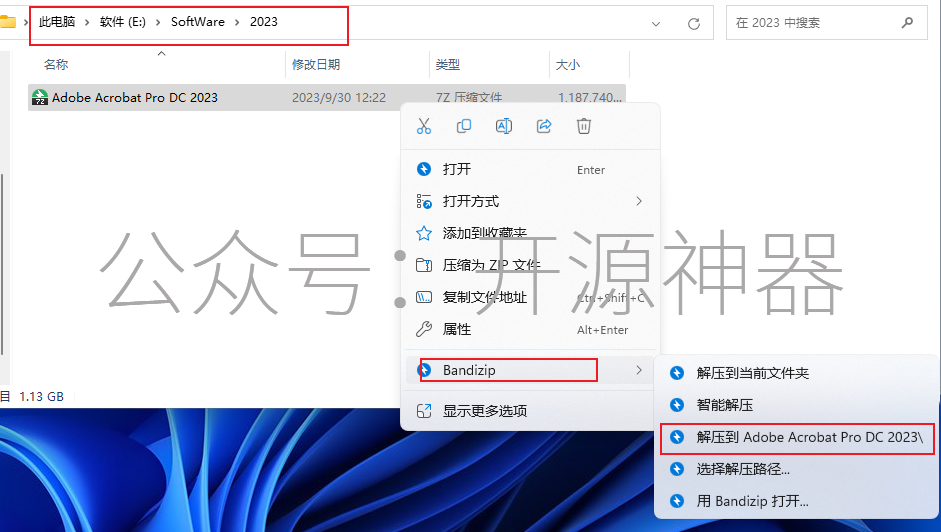Open the Bandizip submenu entry
941x532 pixels.
(x=530, y=370)
